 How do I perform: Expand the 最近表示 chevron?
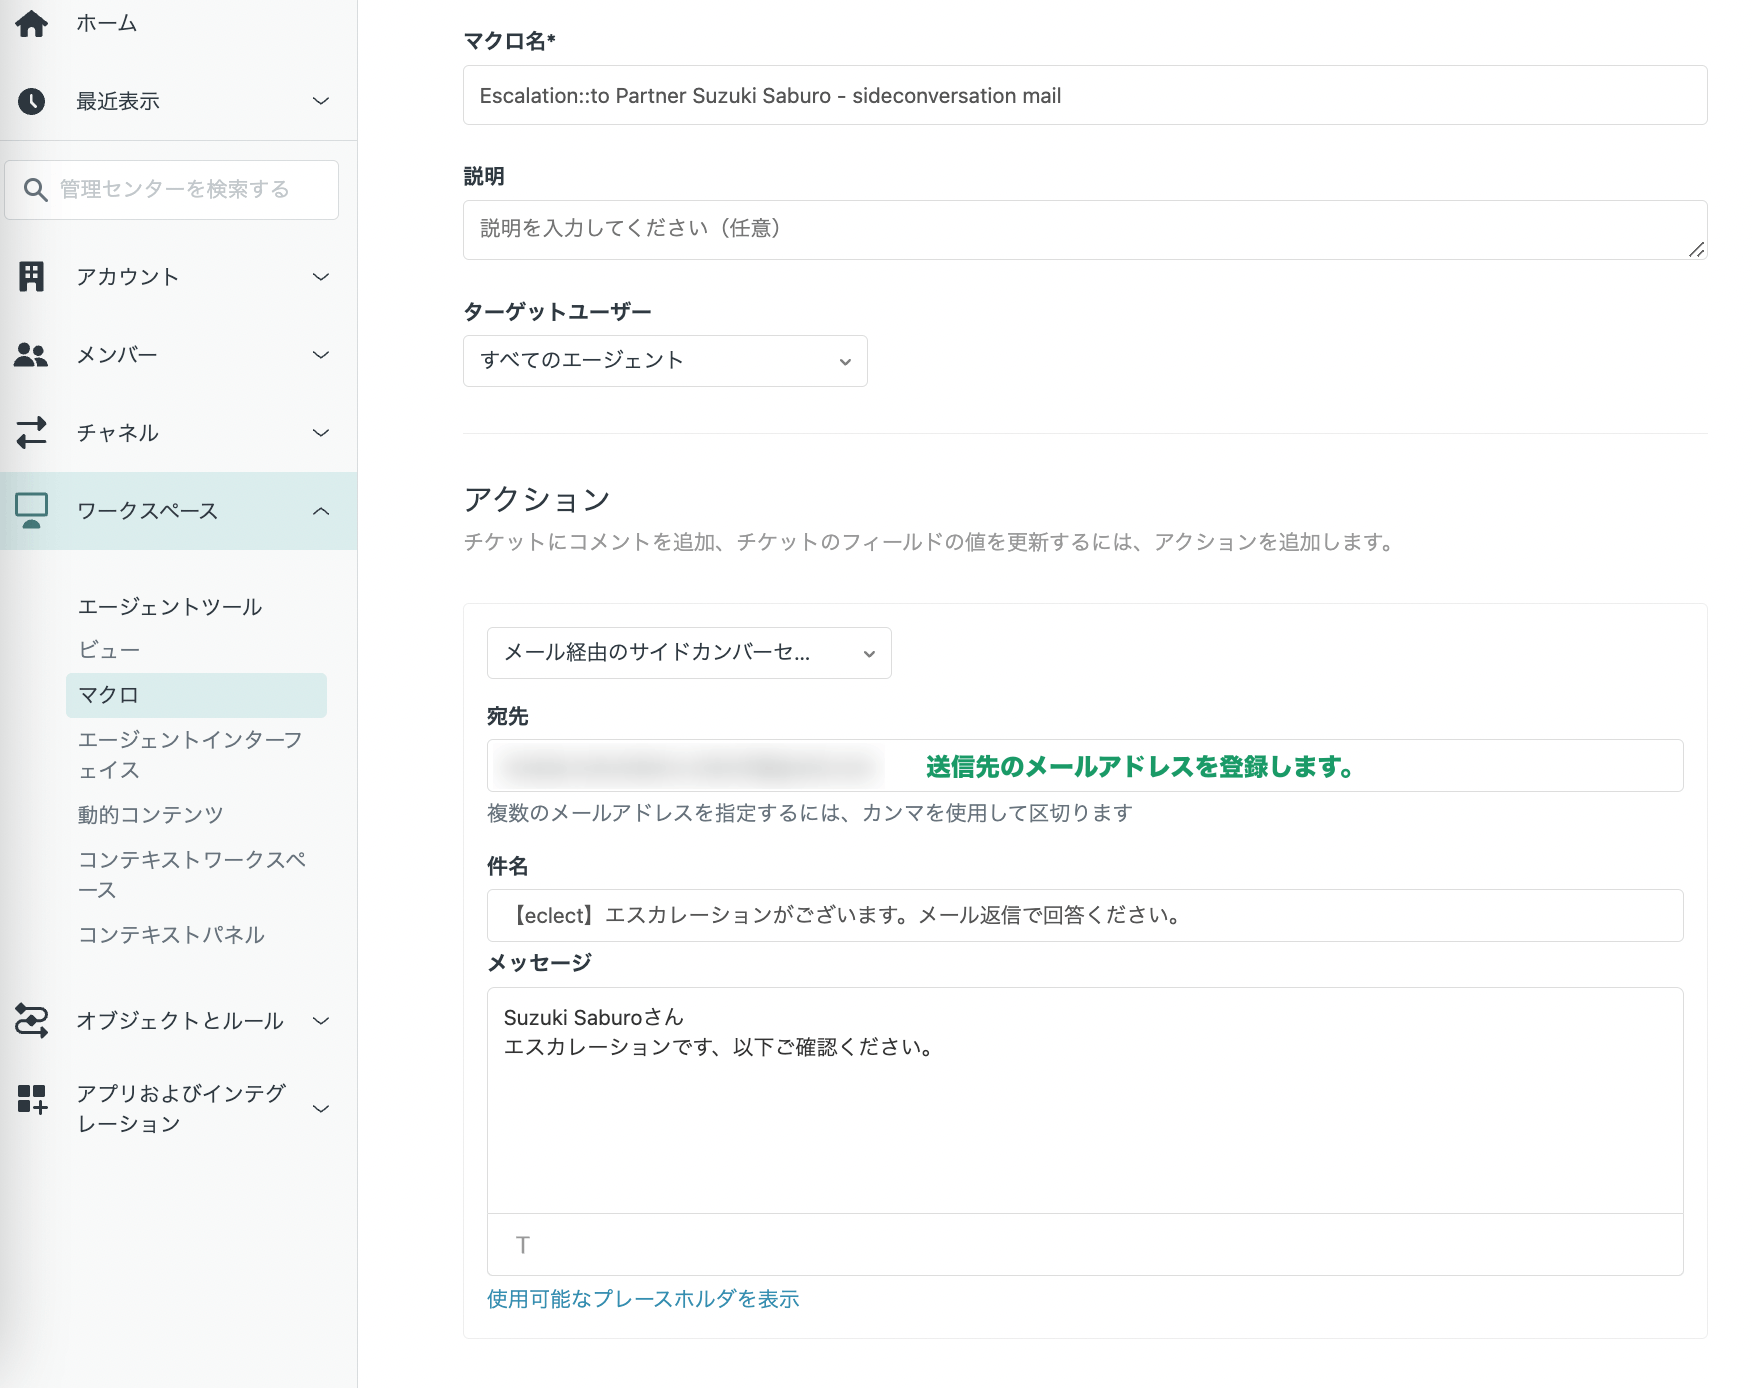(x=321, y=101)
